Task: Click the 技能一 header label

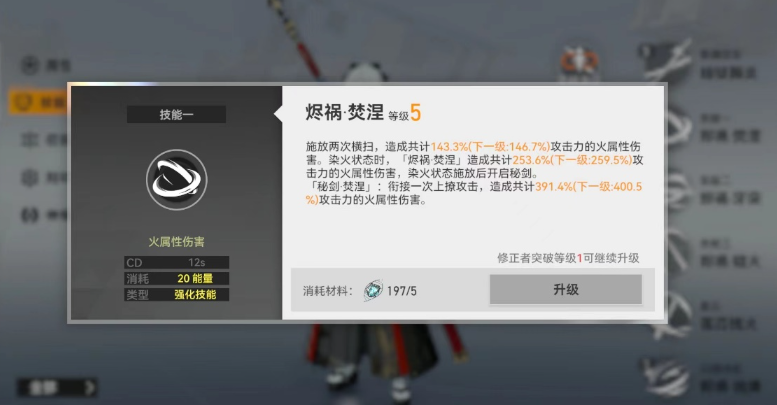Action: (x=176, y=115)
